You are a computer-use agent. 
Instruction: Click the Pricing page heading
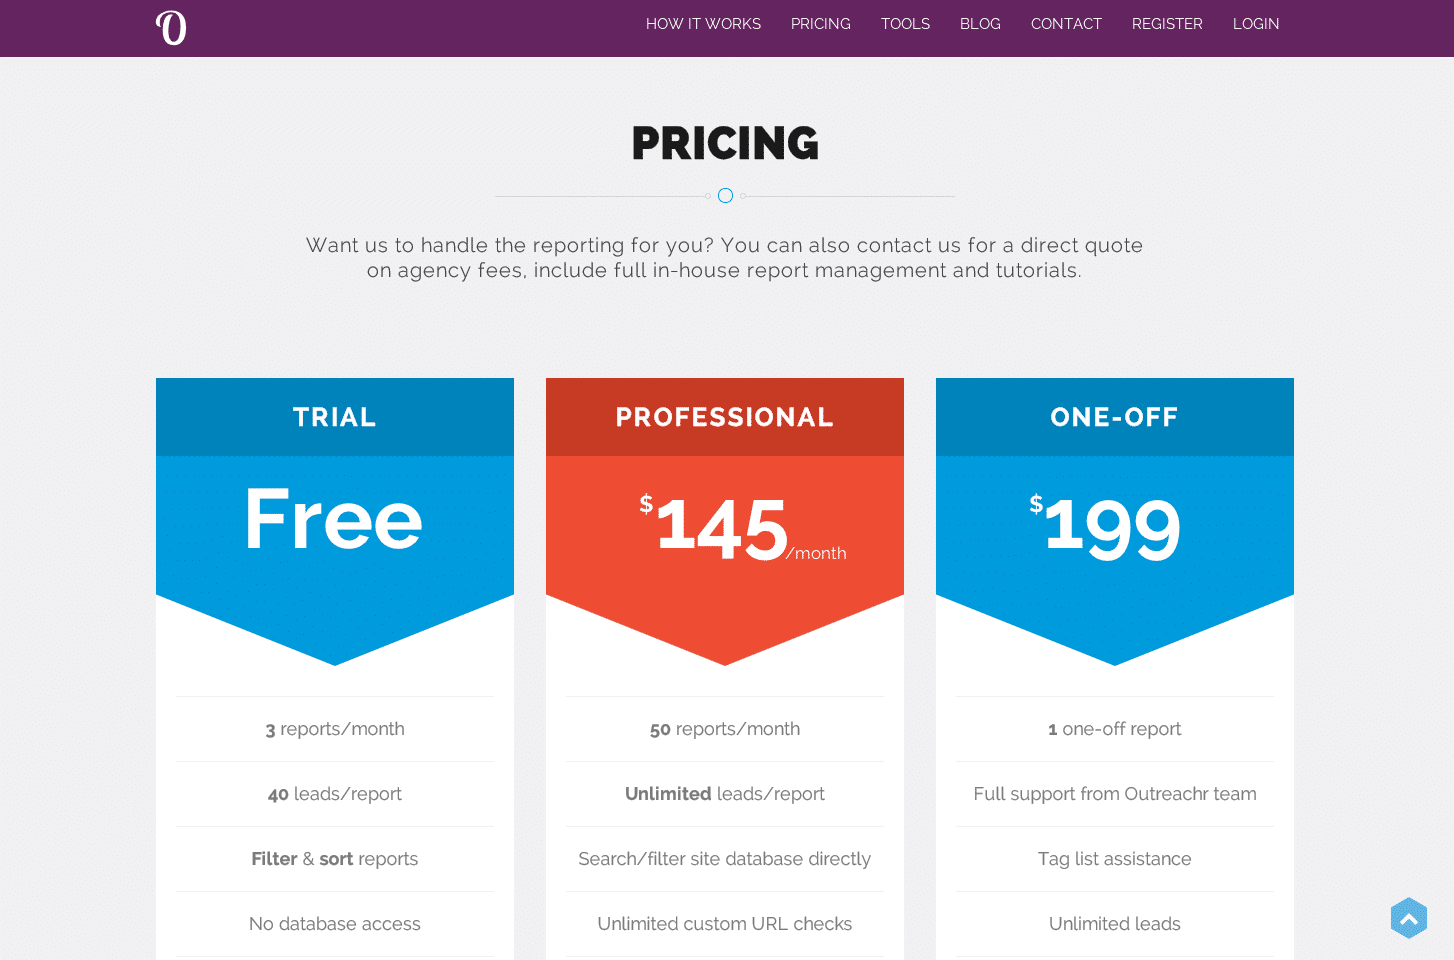(x=725, y=143)
